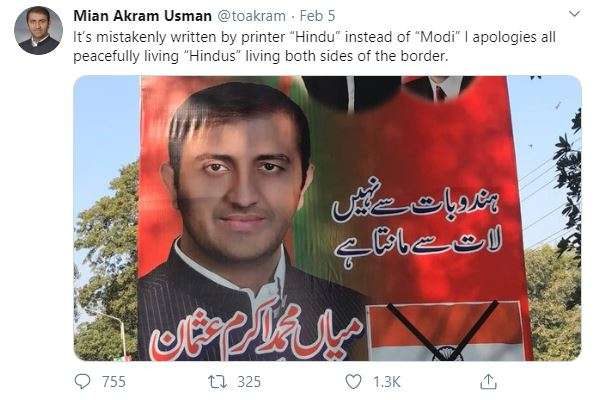
Task: Open the Feb 5 timestamp link
Action: (x=317, y=16)
